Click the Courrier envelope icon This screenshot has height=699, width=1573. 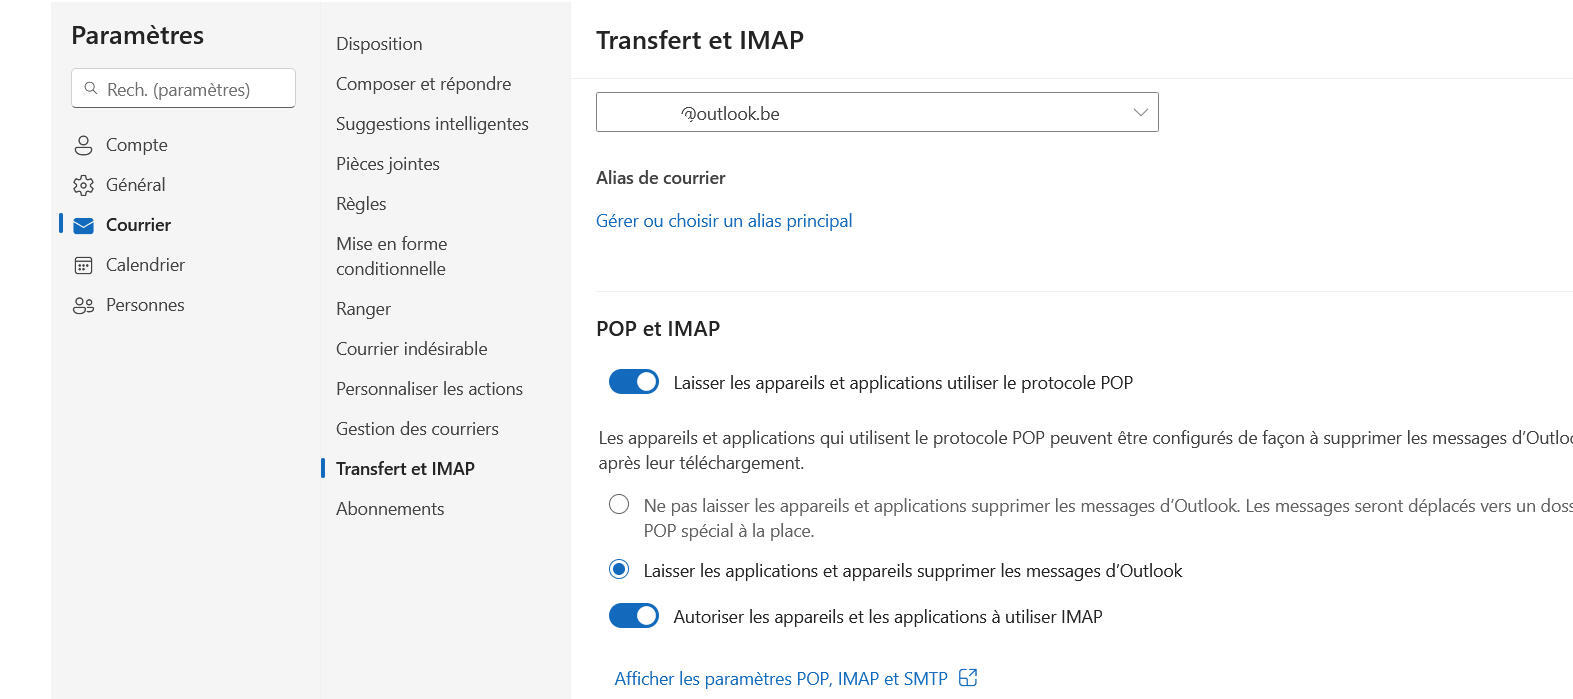coord(84,225)
